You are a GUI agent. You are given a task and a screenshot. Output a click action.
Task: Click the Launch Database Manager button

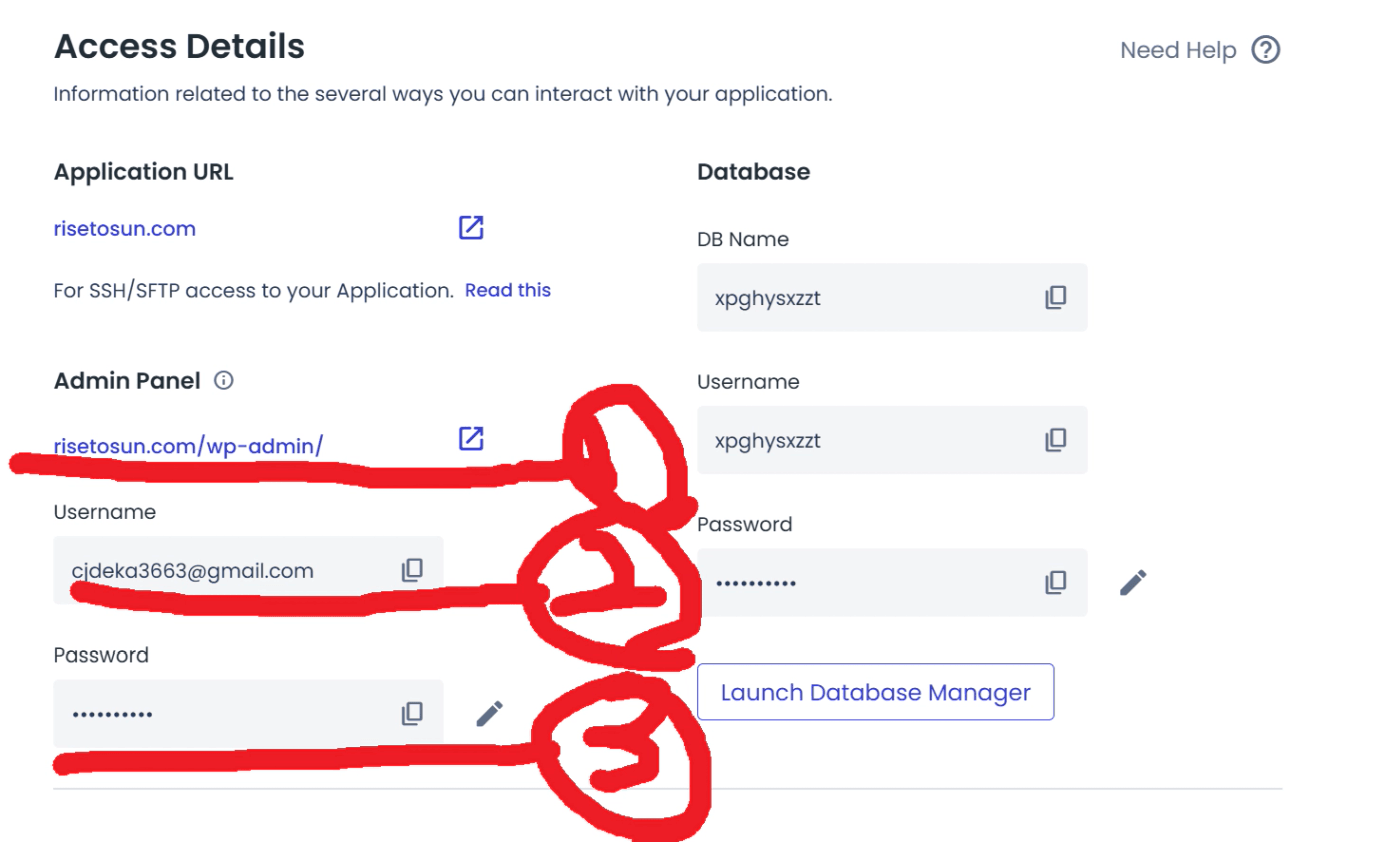click(x=875, y=692)
